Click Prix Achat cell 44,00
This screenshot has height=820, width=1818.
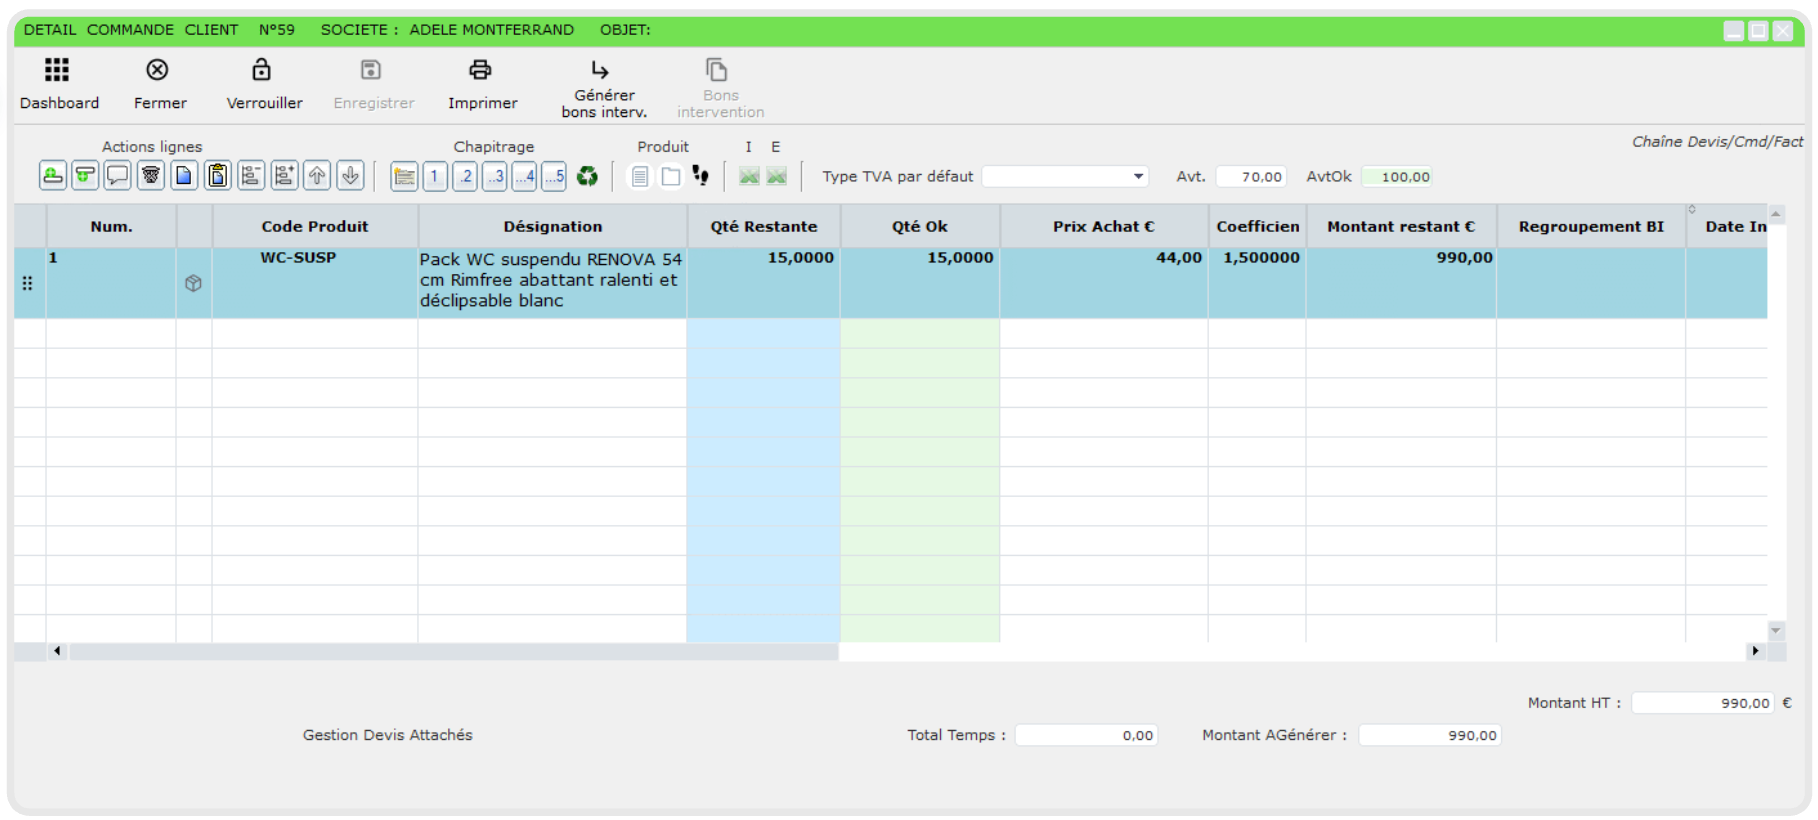tap(1104, 283)
